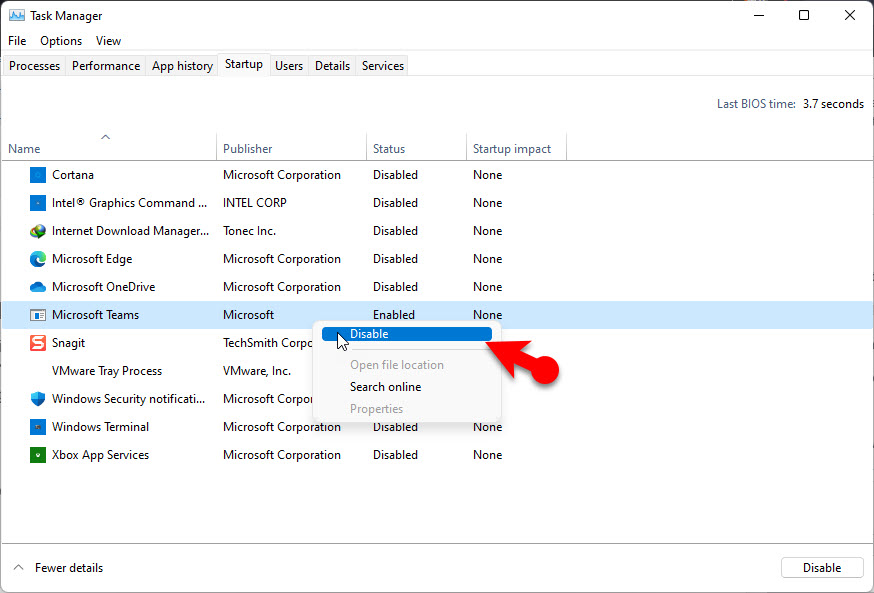Image resolution: width=874 pixels, height=593 pixels.
Task: Click Disabled status in Xbox App Services row
Action: tap(395, 455)
